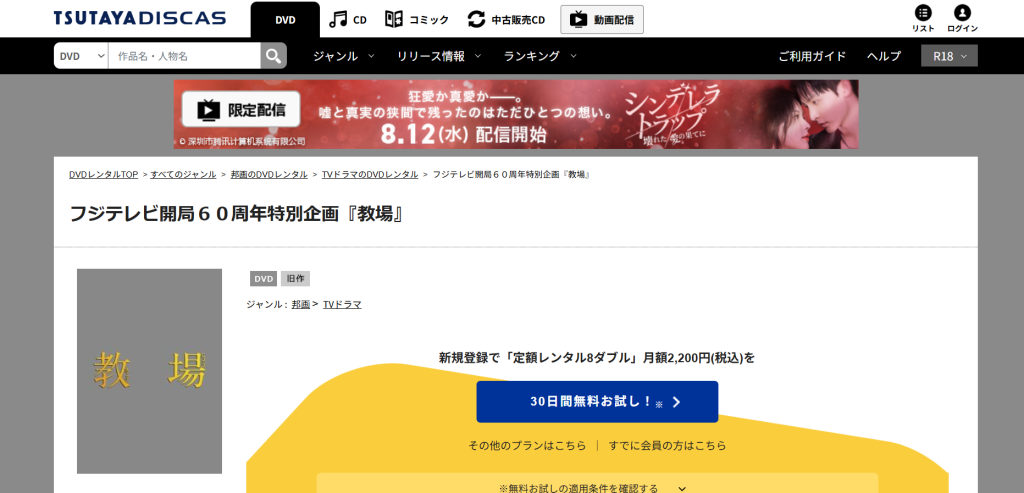Switch to the コミック tab
1024x493 pixels.
417,20
